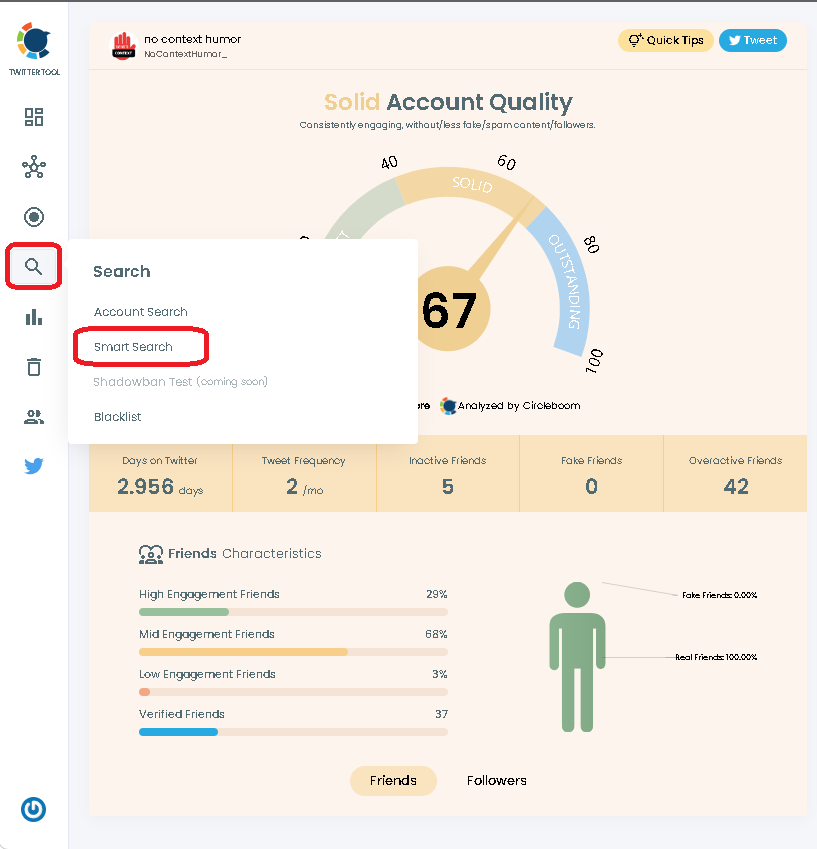
Task: Switch to the Followers view
Action: (x=496, y=781)
